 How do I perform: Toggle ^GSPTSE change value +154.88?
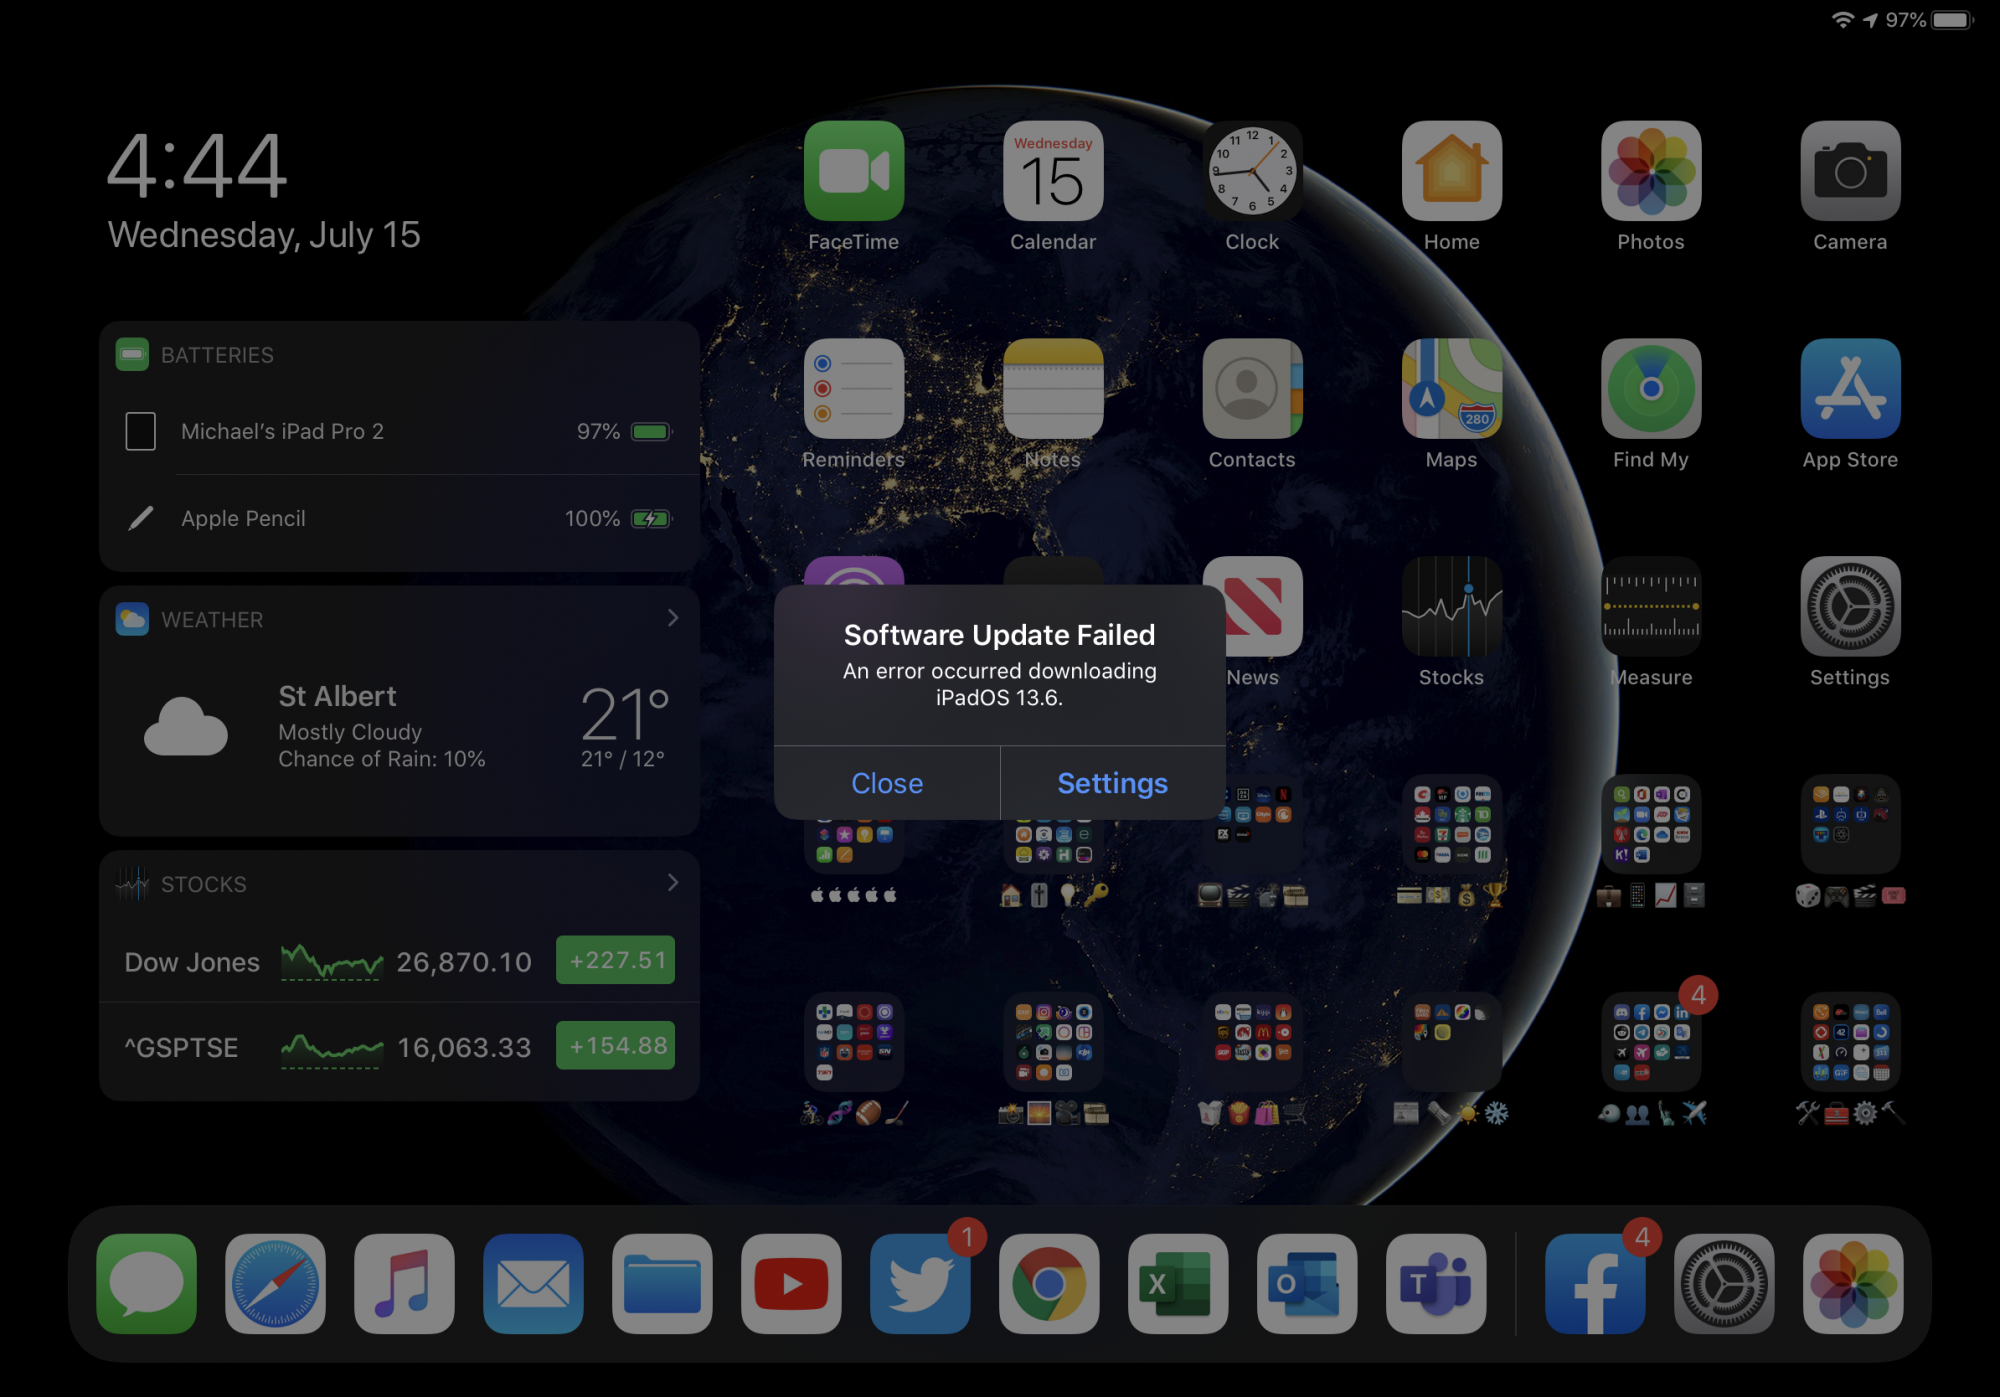point(616,1046)
